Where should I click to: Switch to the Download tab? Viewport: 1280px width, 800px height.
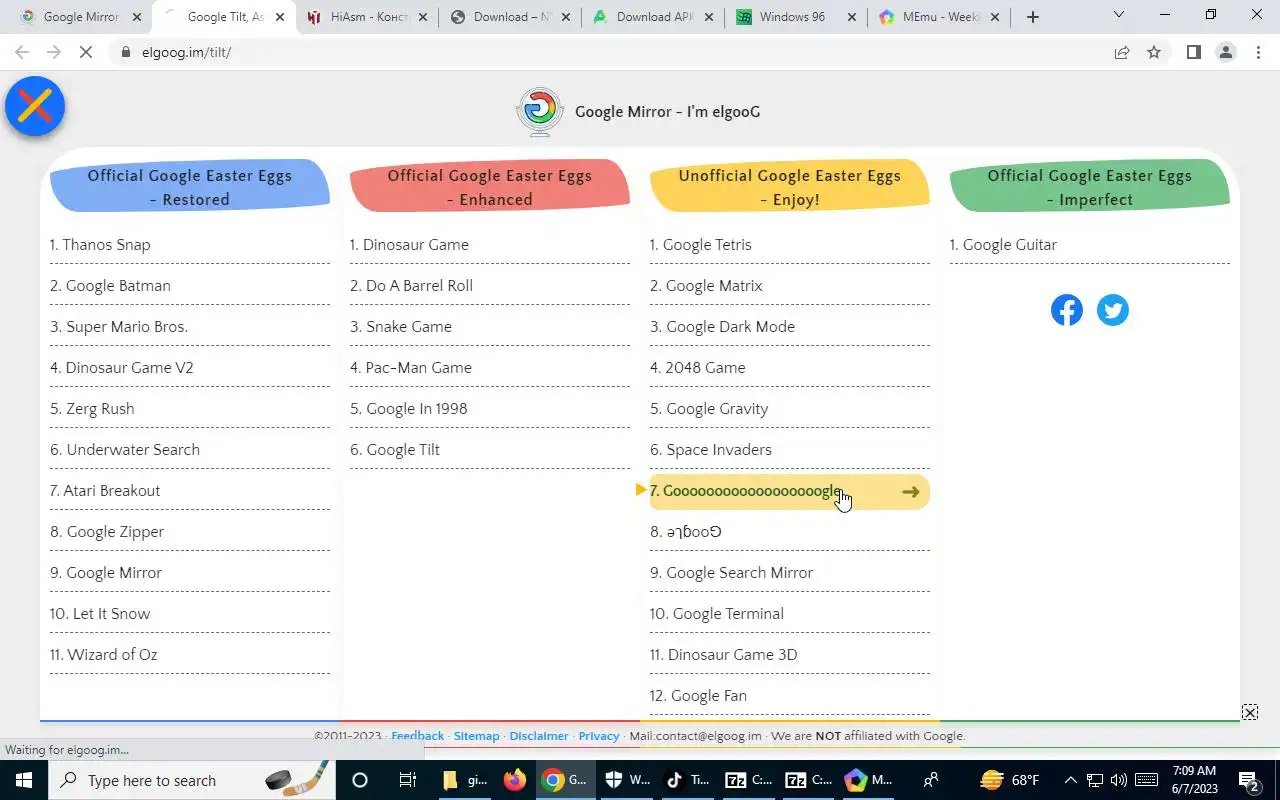511,17
